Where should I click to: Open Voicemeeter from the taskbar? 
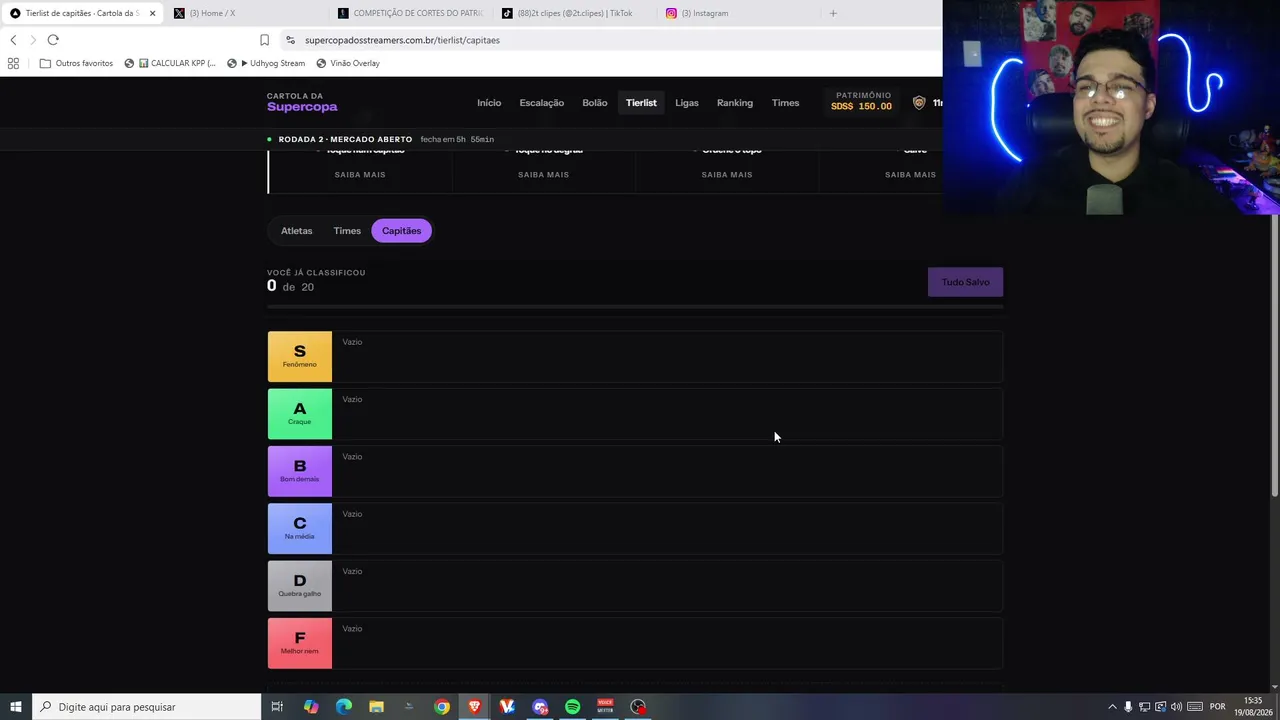[605, 707]
